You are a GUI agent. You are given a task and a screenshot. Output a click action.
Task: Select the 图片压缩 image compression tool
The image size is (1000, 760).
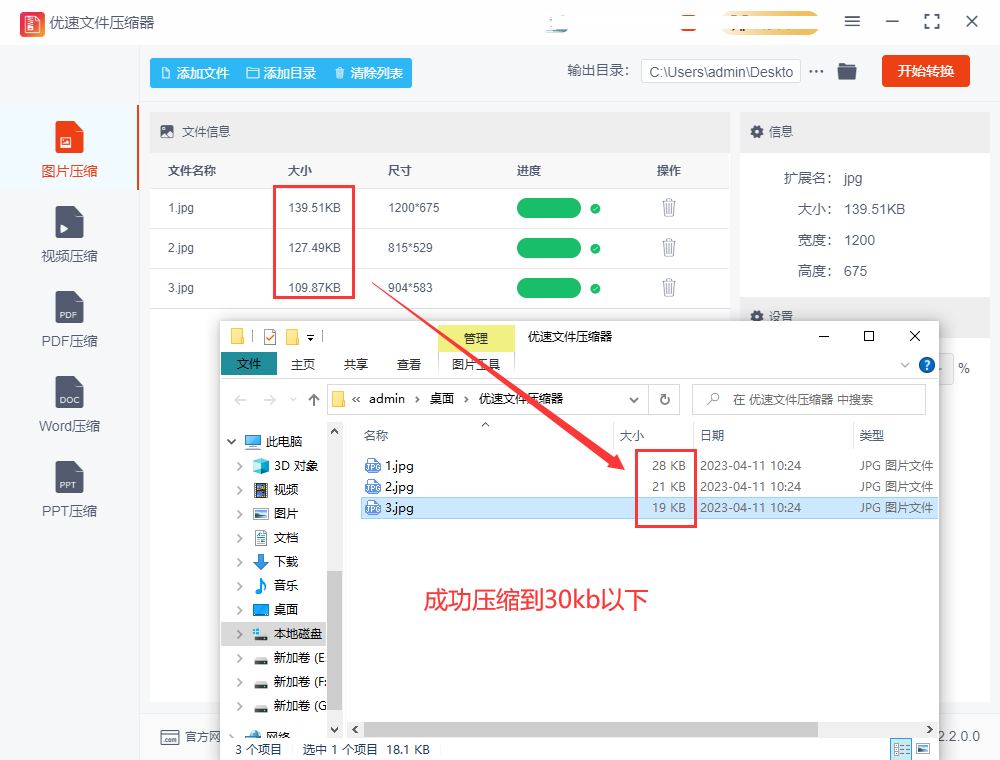[x=69, y=147]
